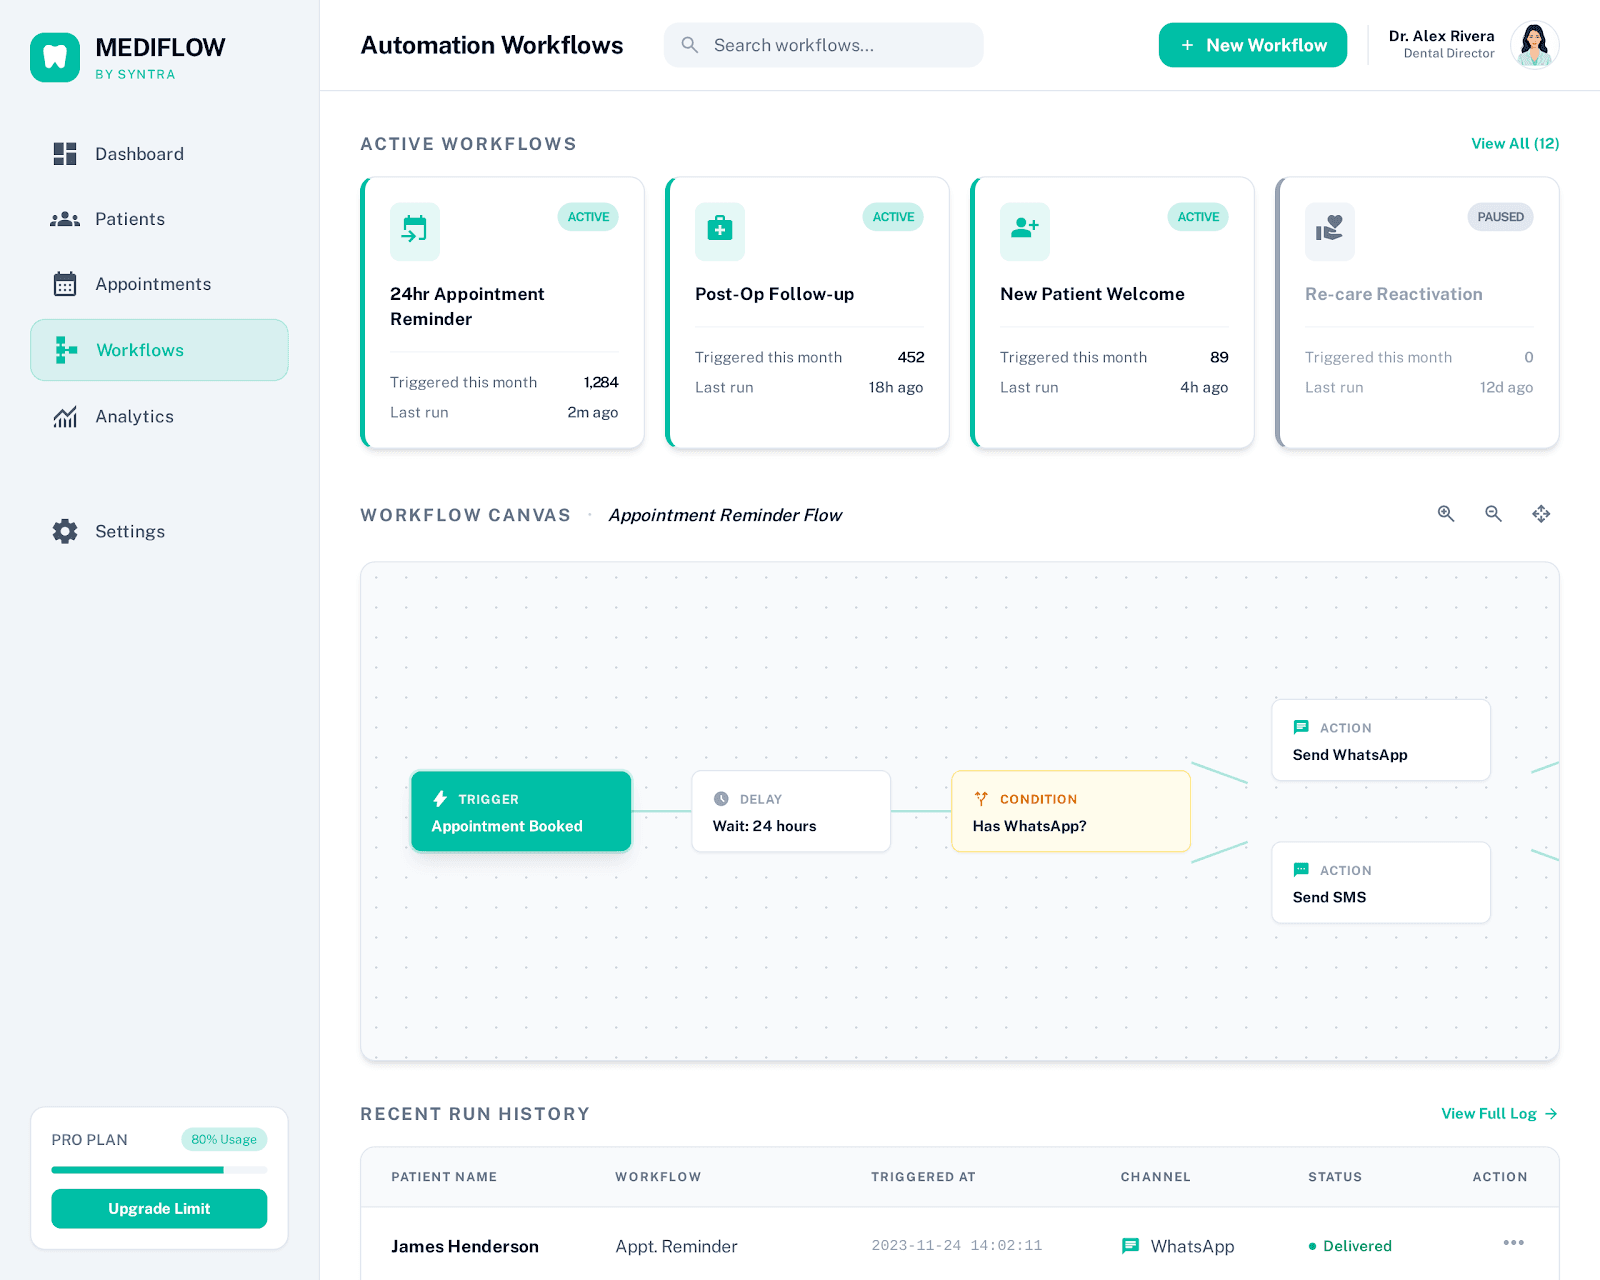Click the zoom out canvas icon
Image resolution: width=1600 pixels, height=1280 pixels.
[x=1493, y=514]
